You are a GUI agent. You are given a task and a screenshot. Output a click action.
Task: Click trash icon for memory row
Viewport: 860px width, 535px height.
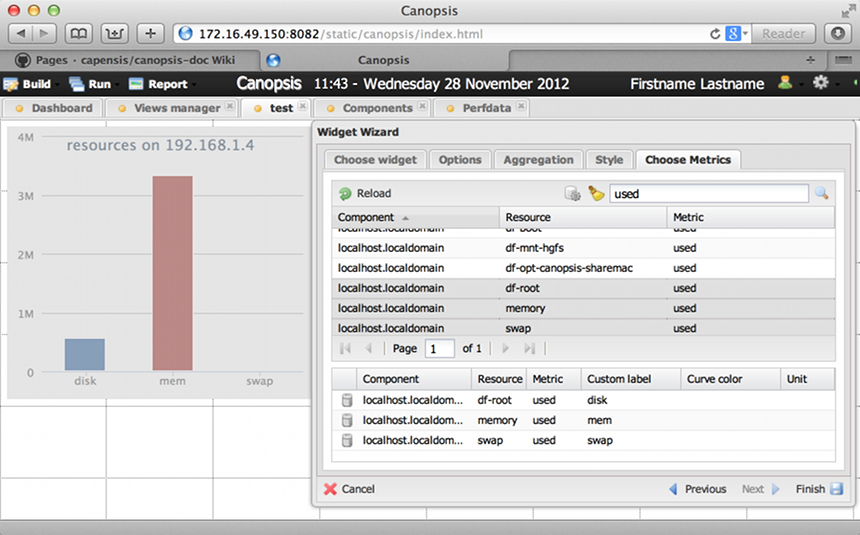pos(347,420)
